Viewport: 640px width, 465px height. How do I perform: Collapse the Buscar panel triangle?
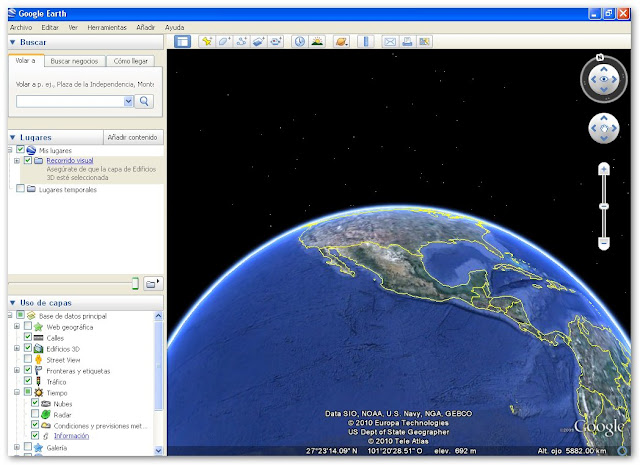pos(13,42)
